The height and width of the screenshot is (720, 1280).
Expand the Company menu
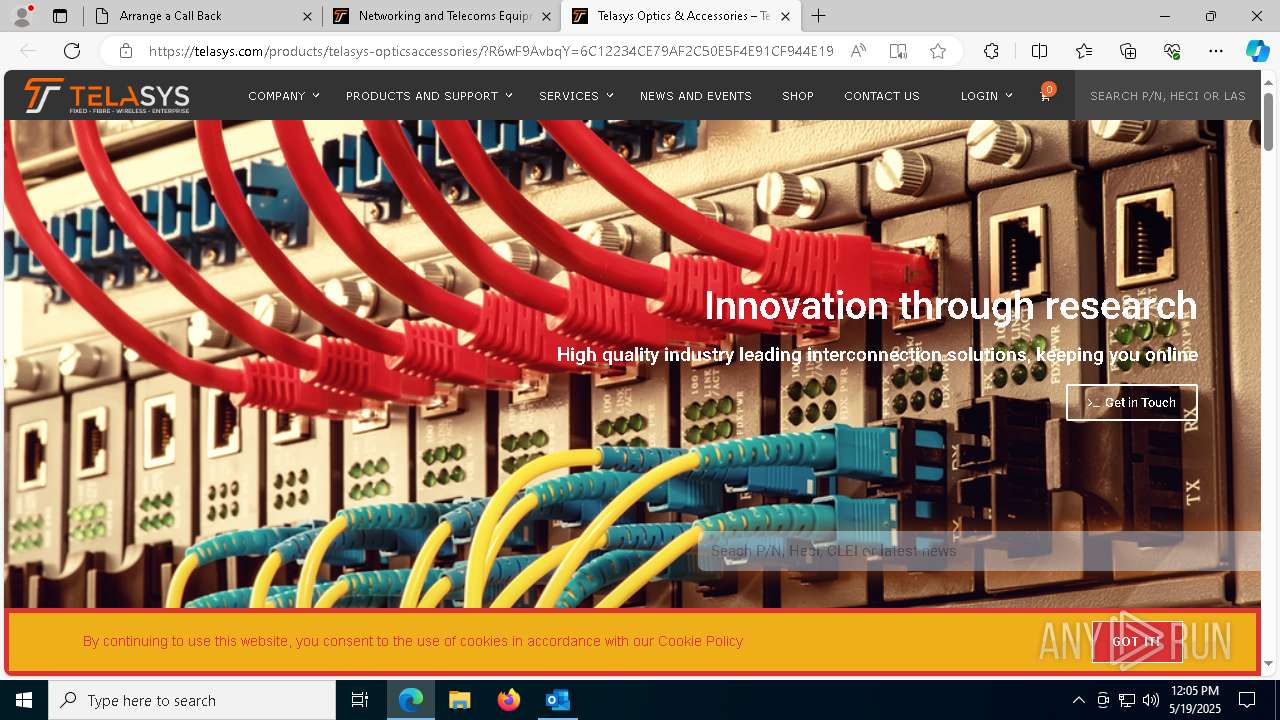point(284,96)
